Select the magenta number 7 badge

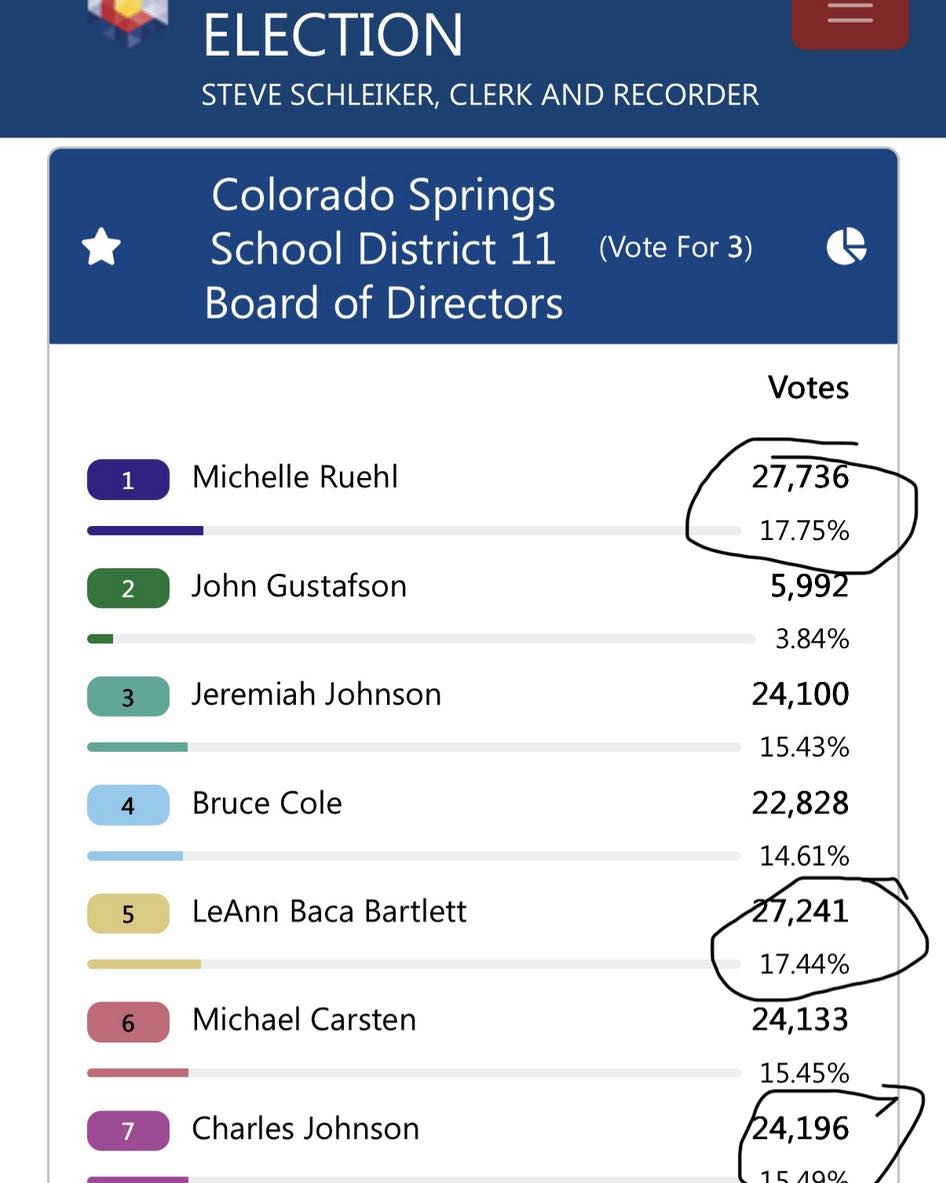click(x=128, y=1131)
